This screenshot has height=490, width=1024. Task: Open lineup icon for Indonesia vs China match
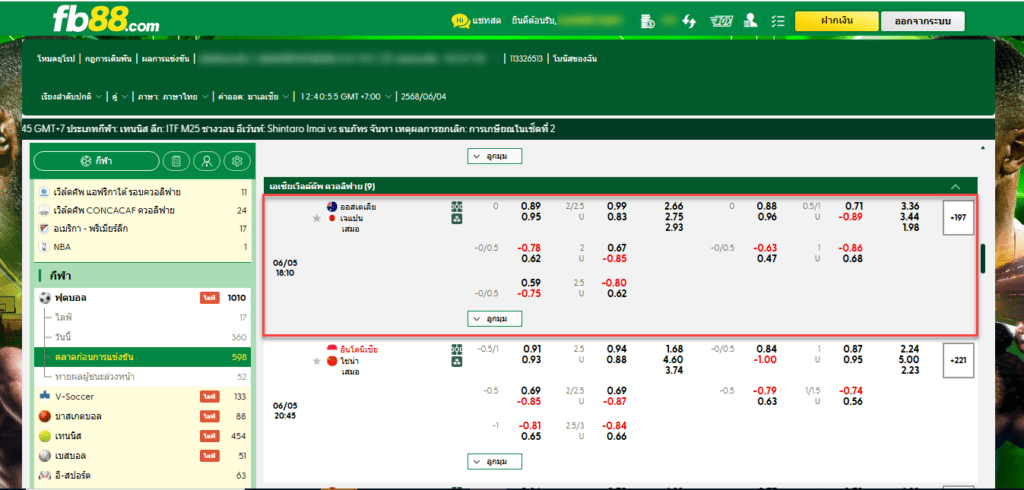[x=456, y=361]
